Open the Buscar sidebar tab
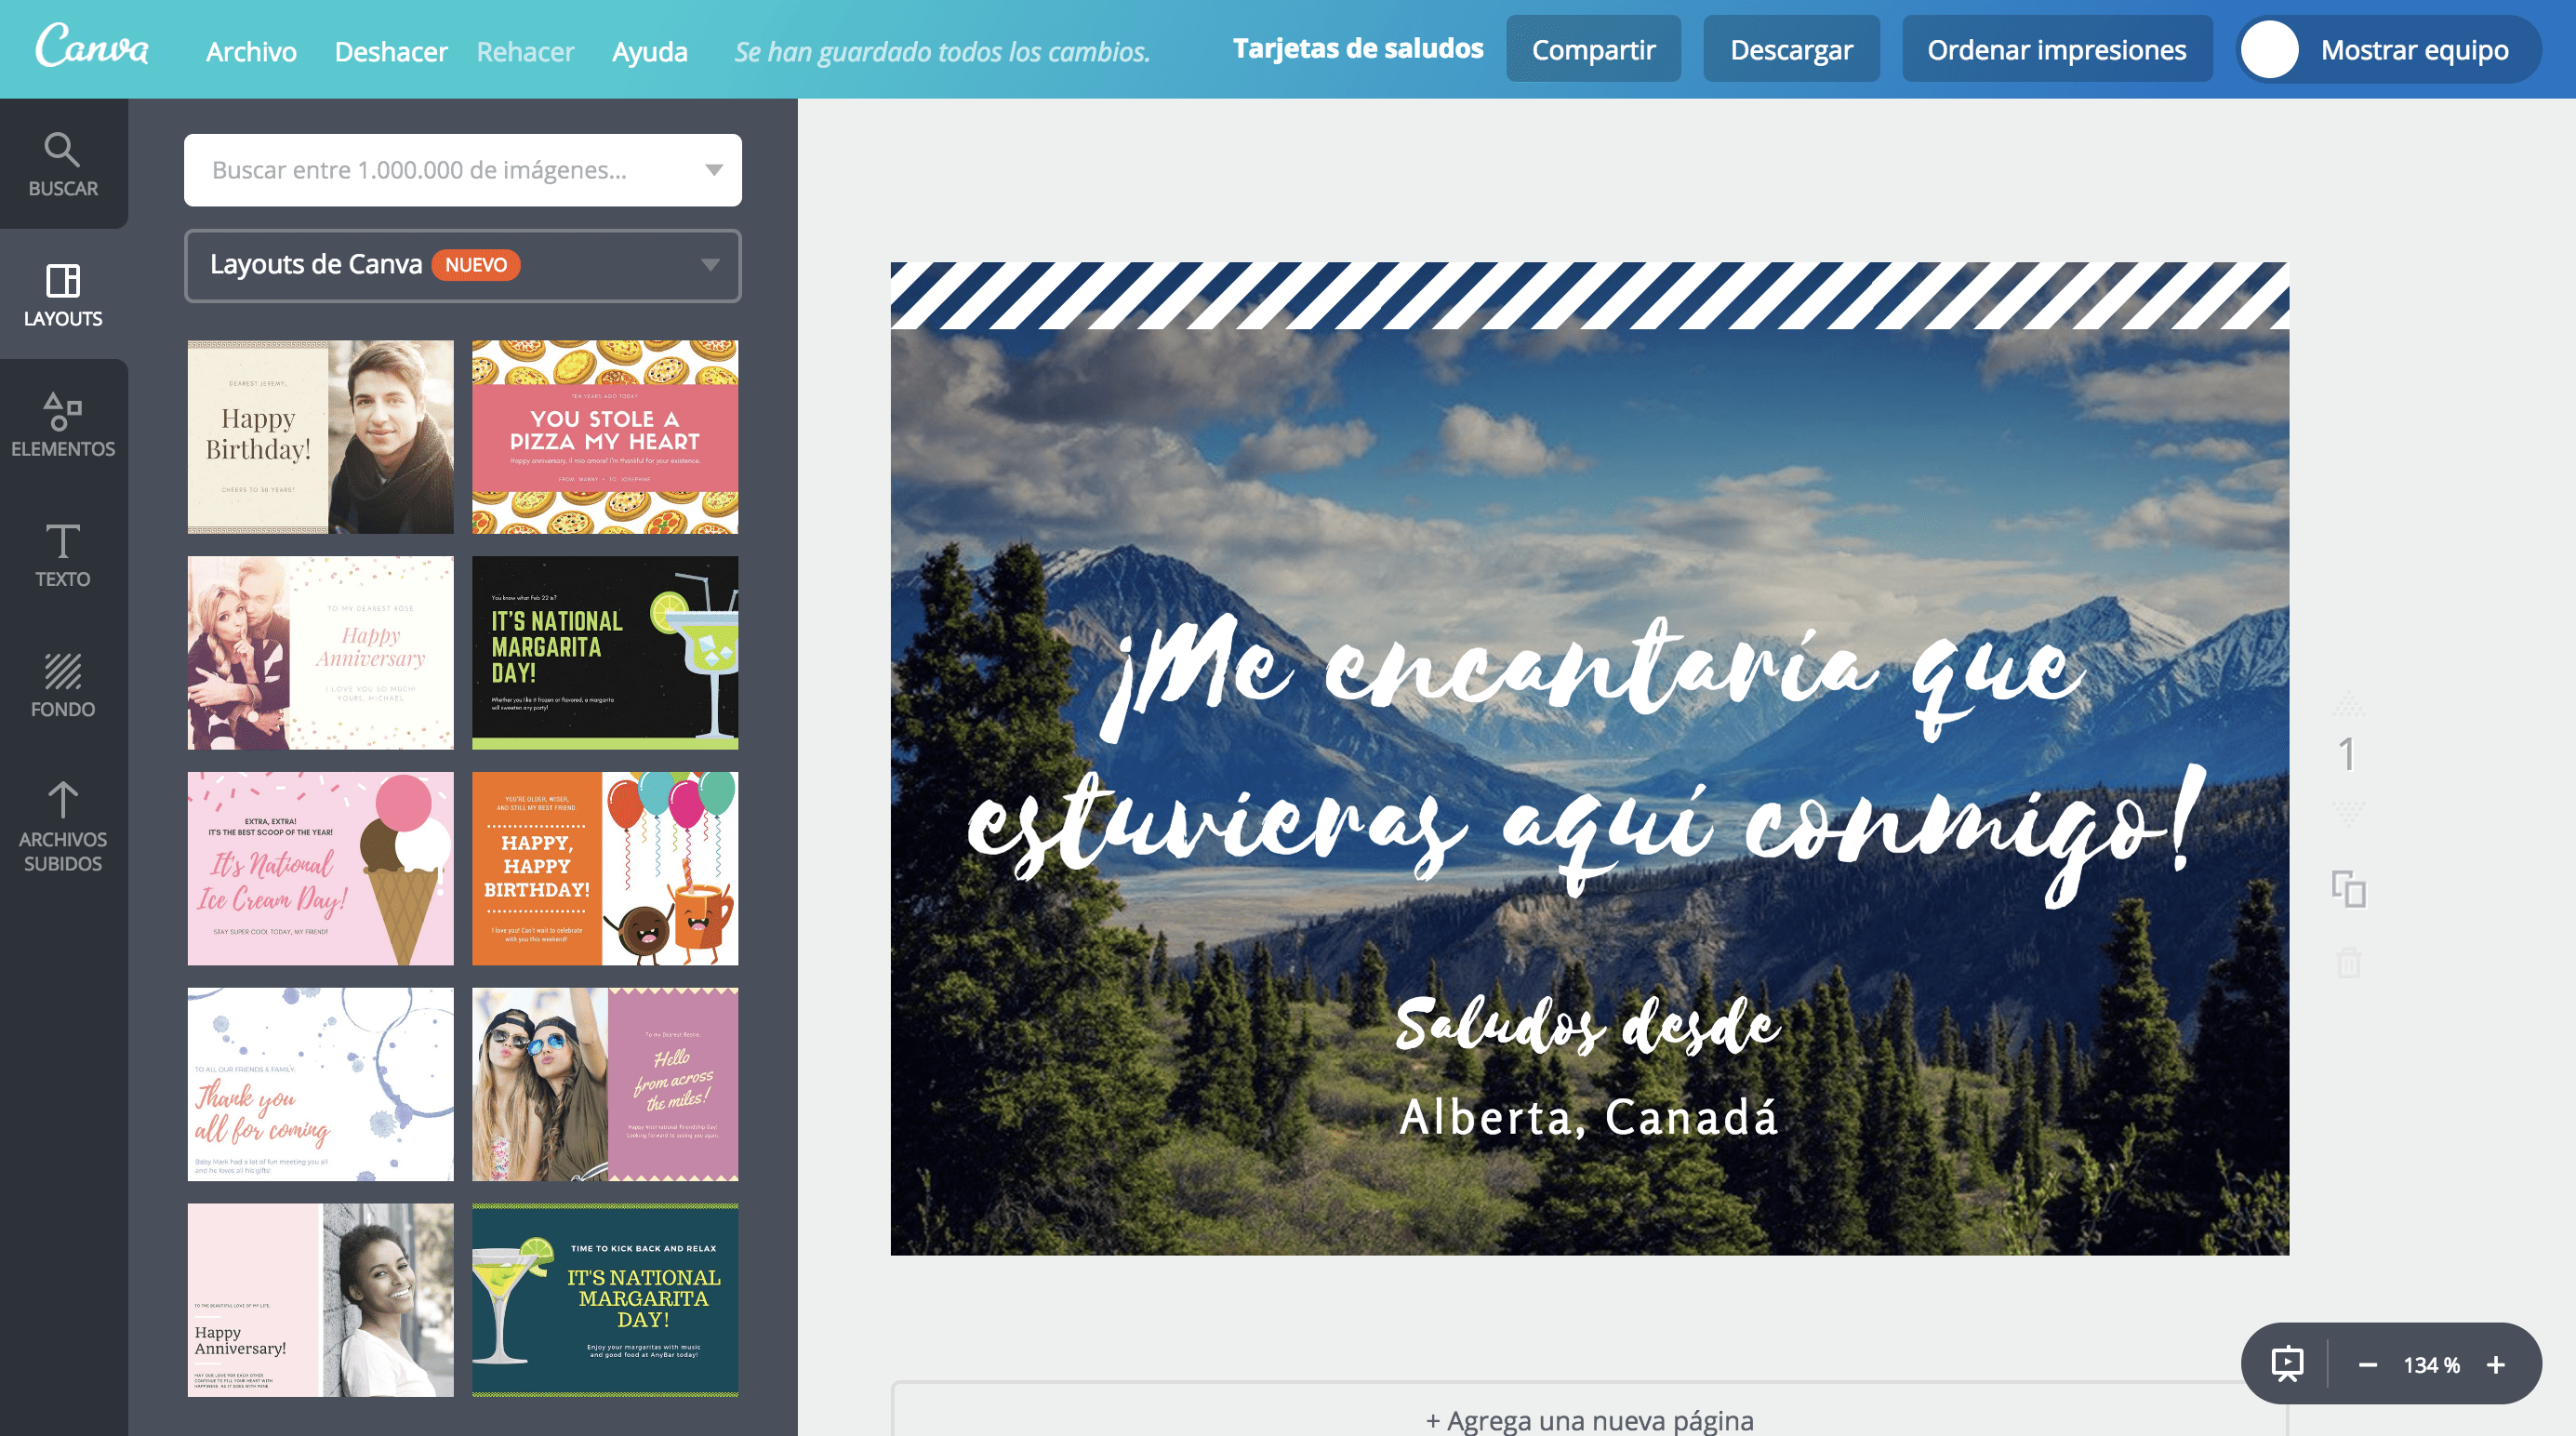This screenshot has height=1436, width=2576. [x=63, y=164]
